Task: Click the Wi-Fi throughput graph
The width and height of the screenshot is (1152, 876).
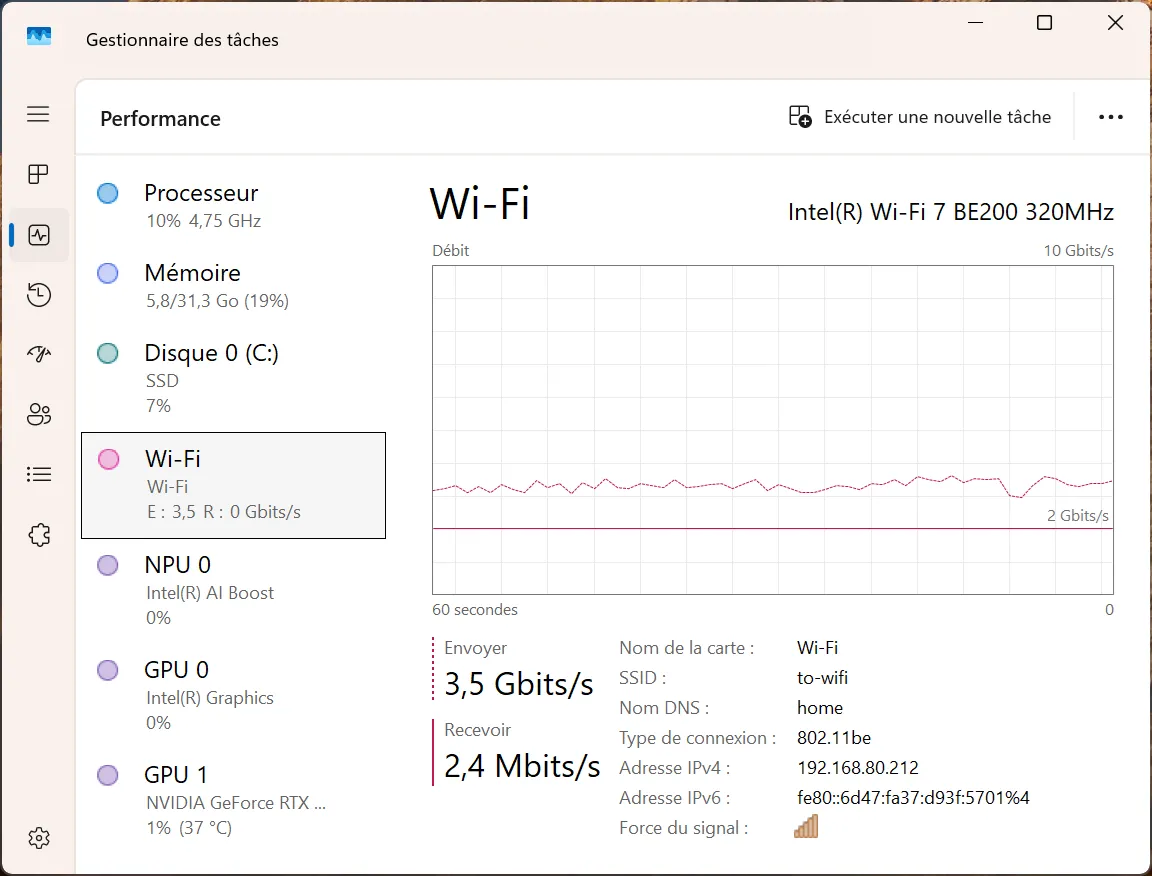Action: [773, 430]
